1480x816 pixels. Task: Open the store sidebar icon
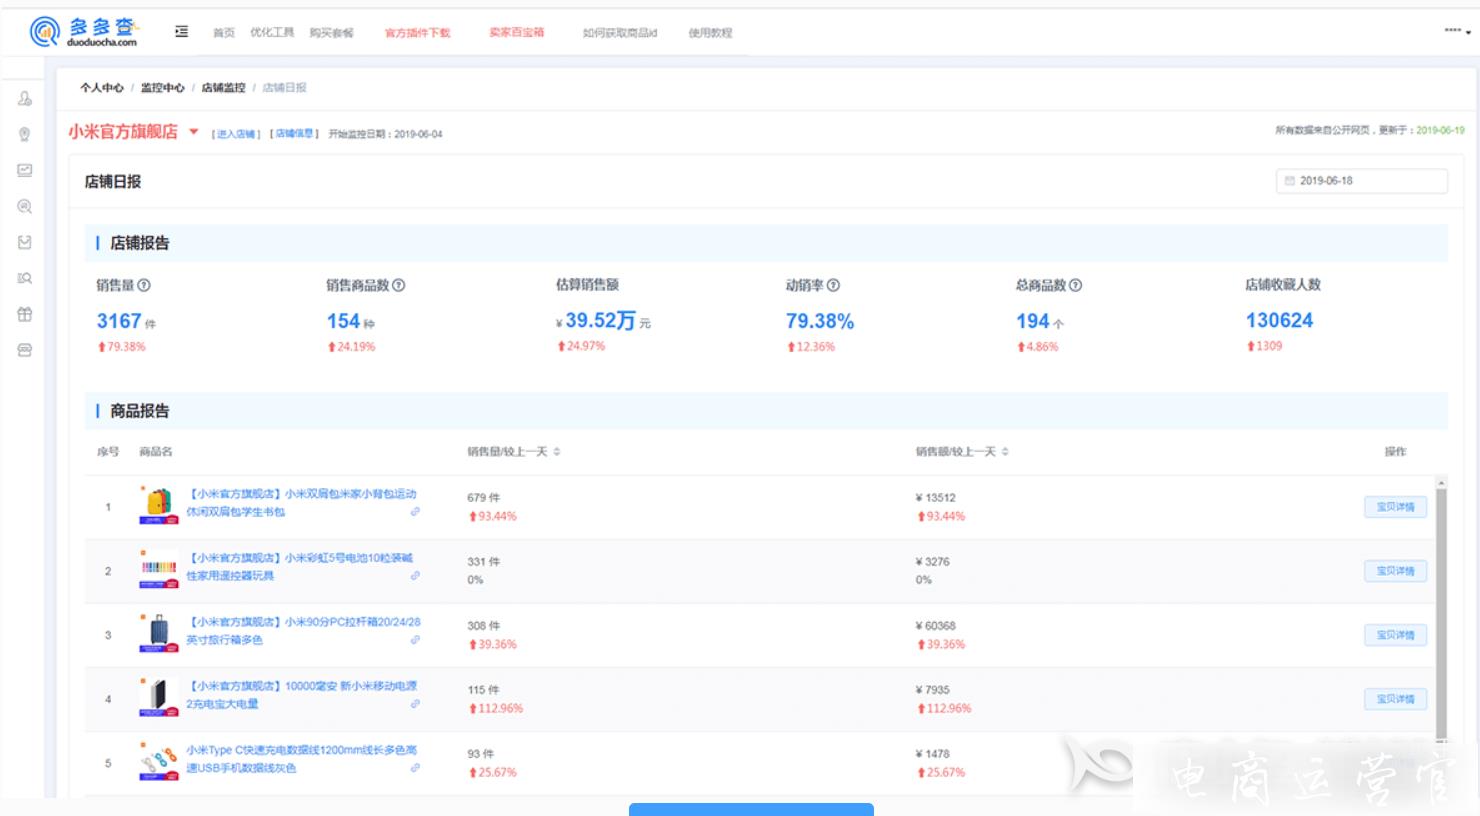tap(25, 350)
